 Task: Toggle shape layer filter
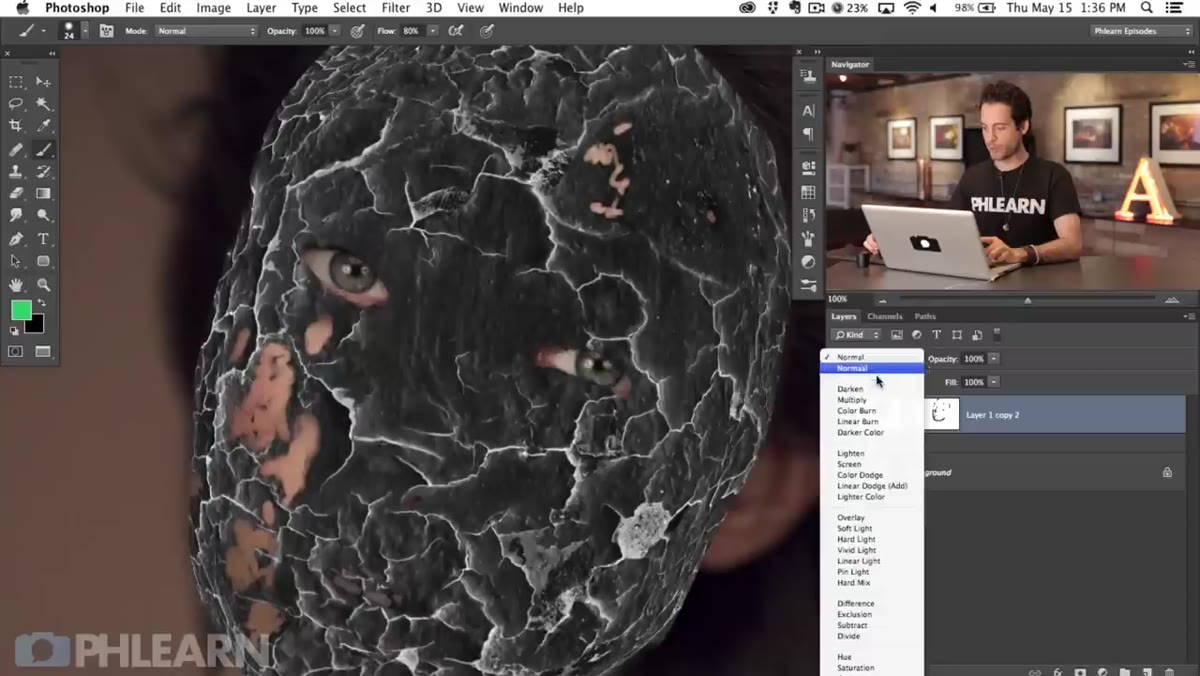pos(957,335)
